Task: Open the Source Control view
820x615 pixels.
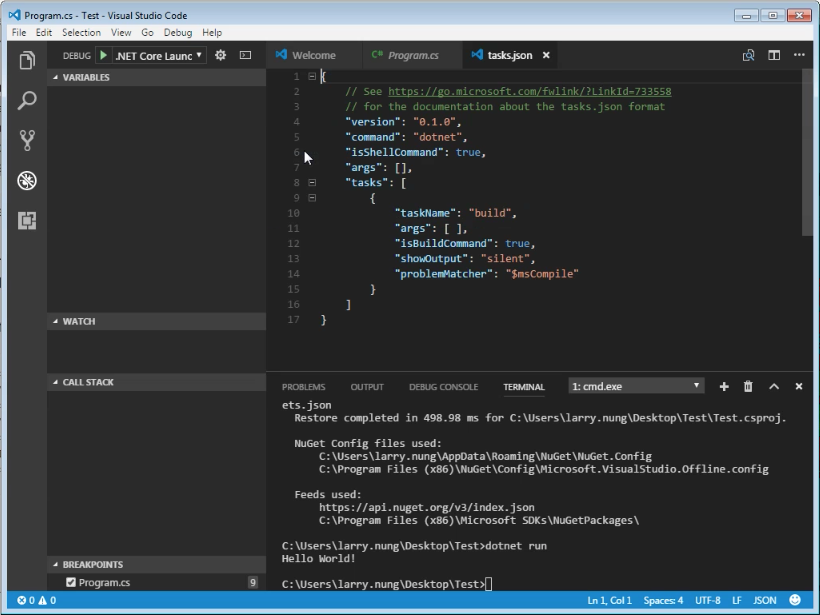Action: coord(27,141)
